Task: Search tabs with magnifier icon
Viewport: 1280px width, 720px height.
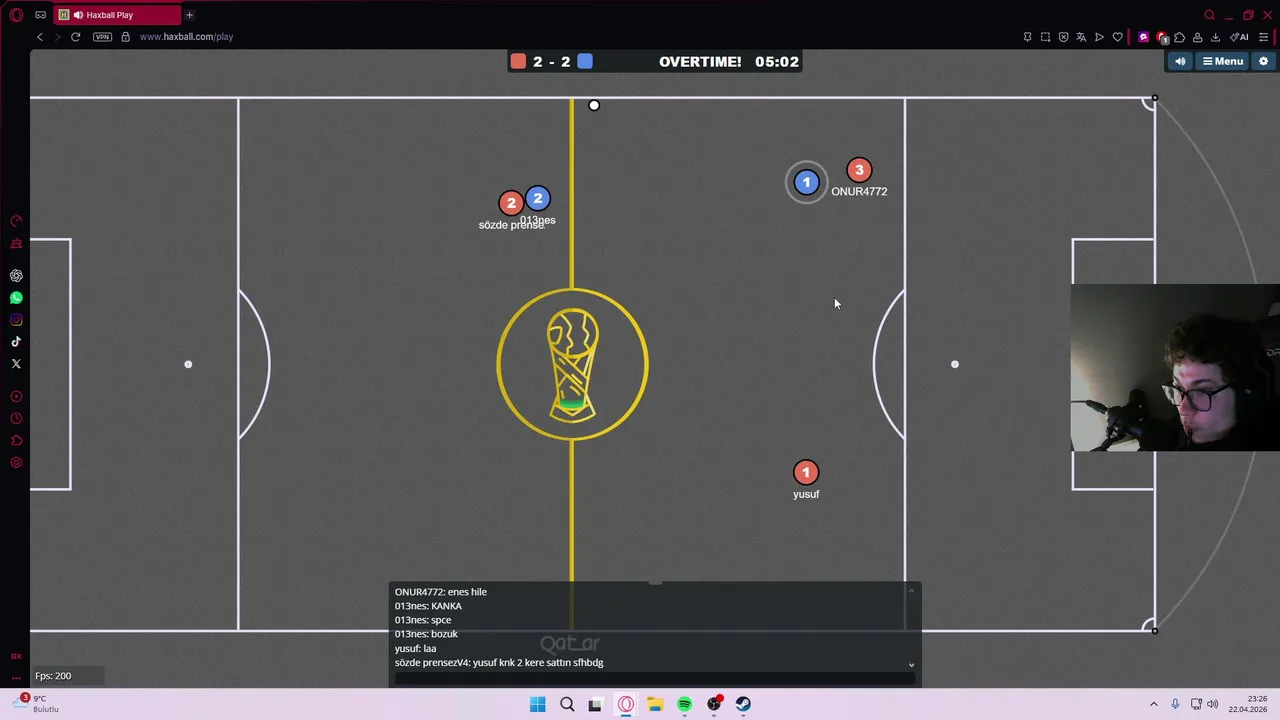Action: tap(1209, 15)
